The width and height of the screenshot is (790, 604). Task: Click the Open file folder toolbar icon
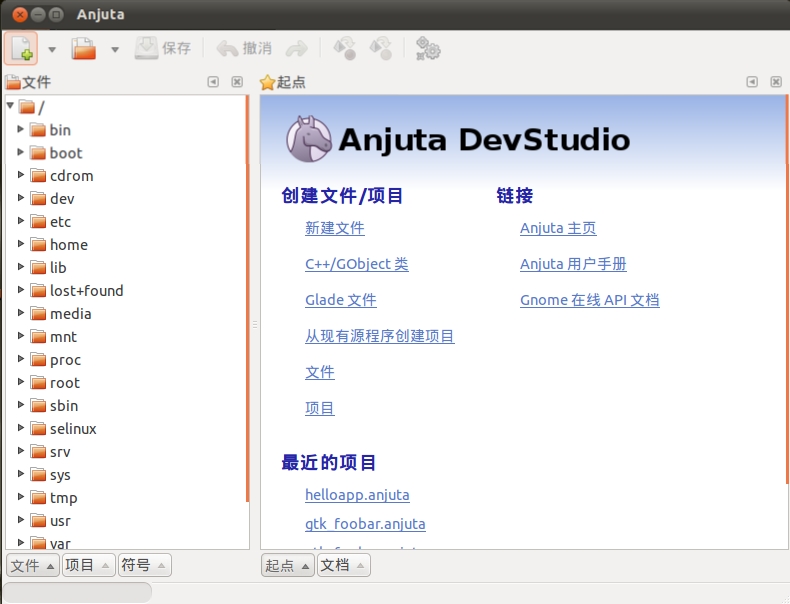pos(84,49)
